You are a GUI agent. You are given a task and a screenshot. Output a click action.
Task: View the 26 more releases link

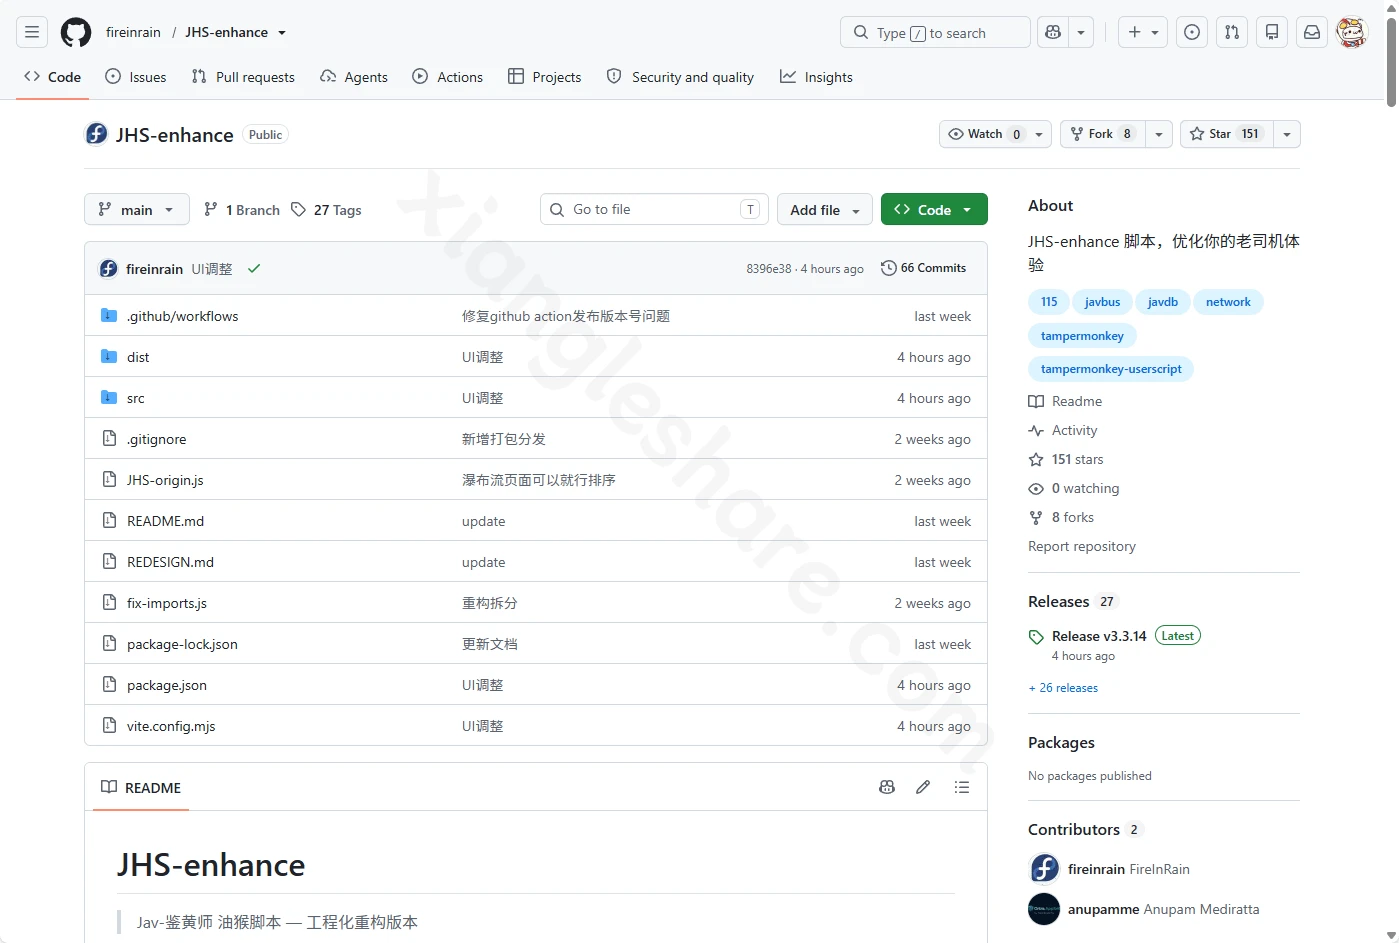click(1063, 688)
